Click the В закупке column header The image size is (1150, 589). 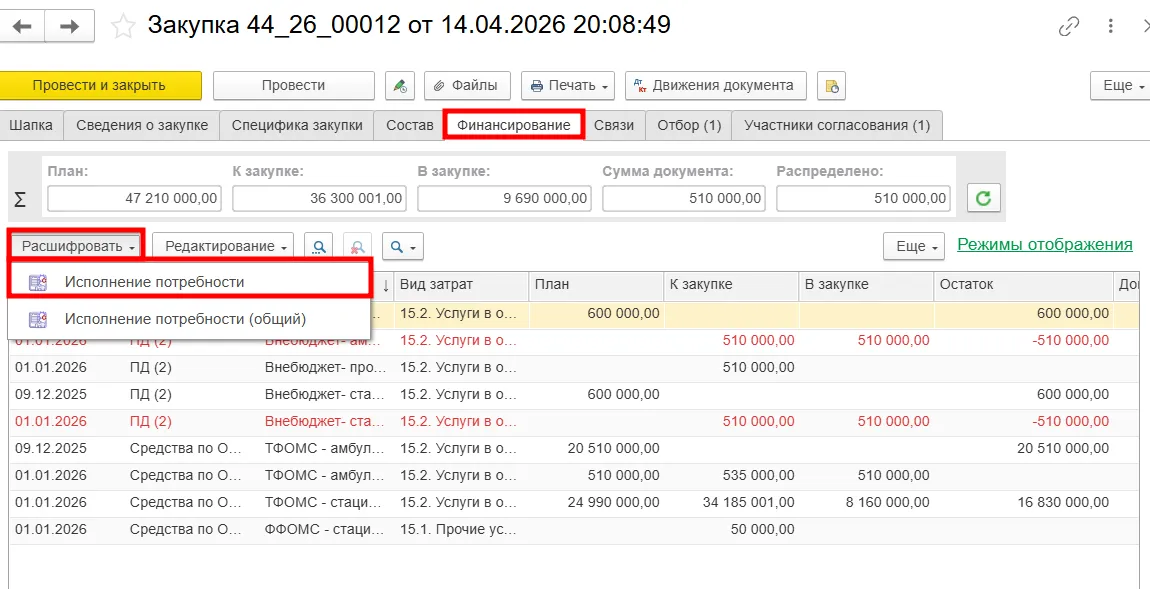point(866,285)
